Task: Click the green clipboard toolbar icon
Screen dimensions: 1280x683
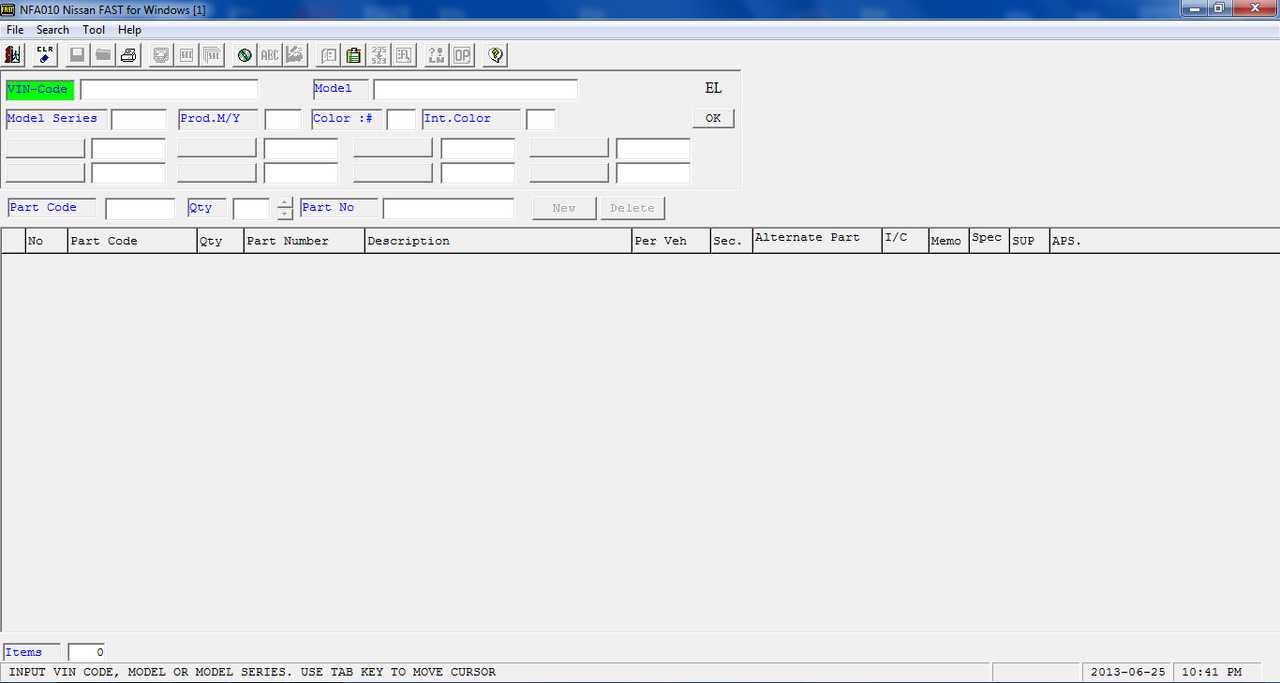Action: click(x=353, y=55)
